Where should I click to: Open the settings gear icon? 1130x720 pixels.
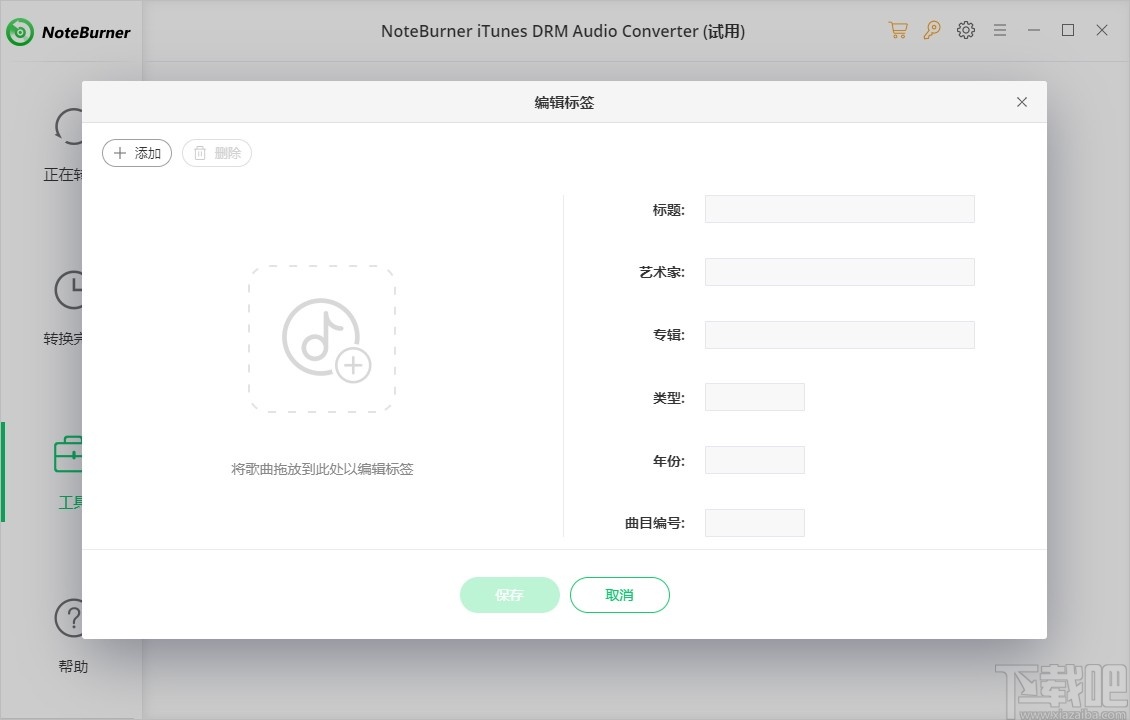pyautogui.click(x=965, y=30)
